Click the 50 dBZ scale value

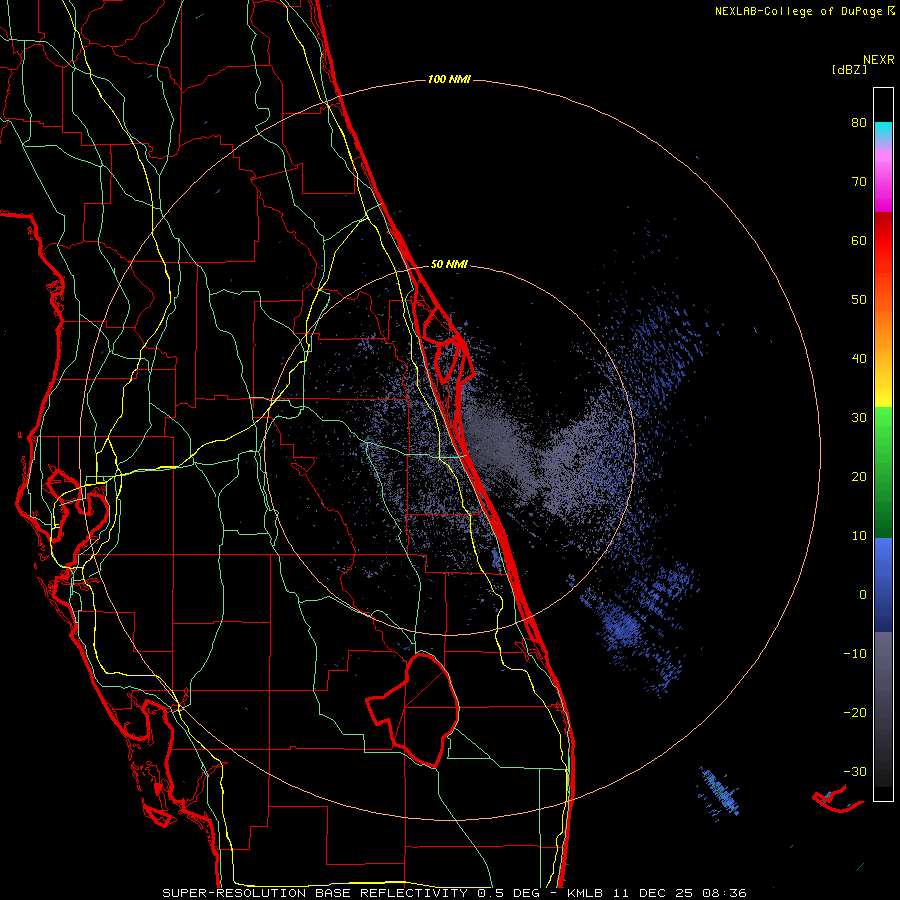(x=859, y=300)
